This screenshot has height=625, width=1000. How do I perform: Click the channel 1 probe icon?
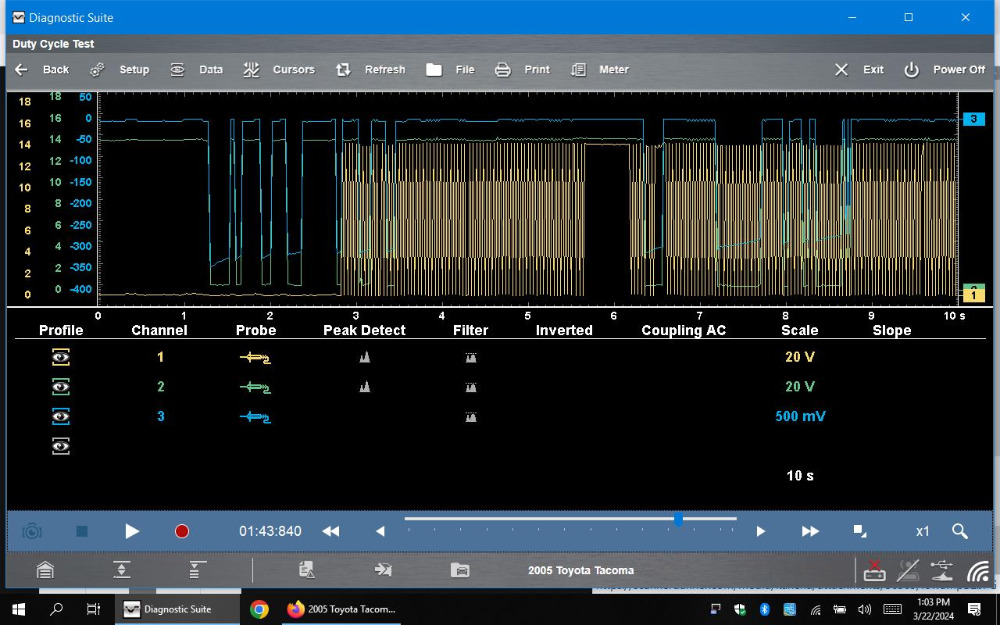tap(255, 357)
